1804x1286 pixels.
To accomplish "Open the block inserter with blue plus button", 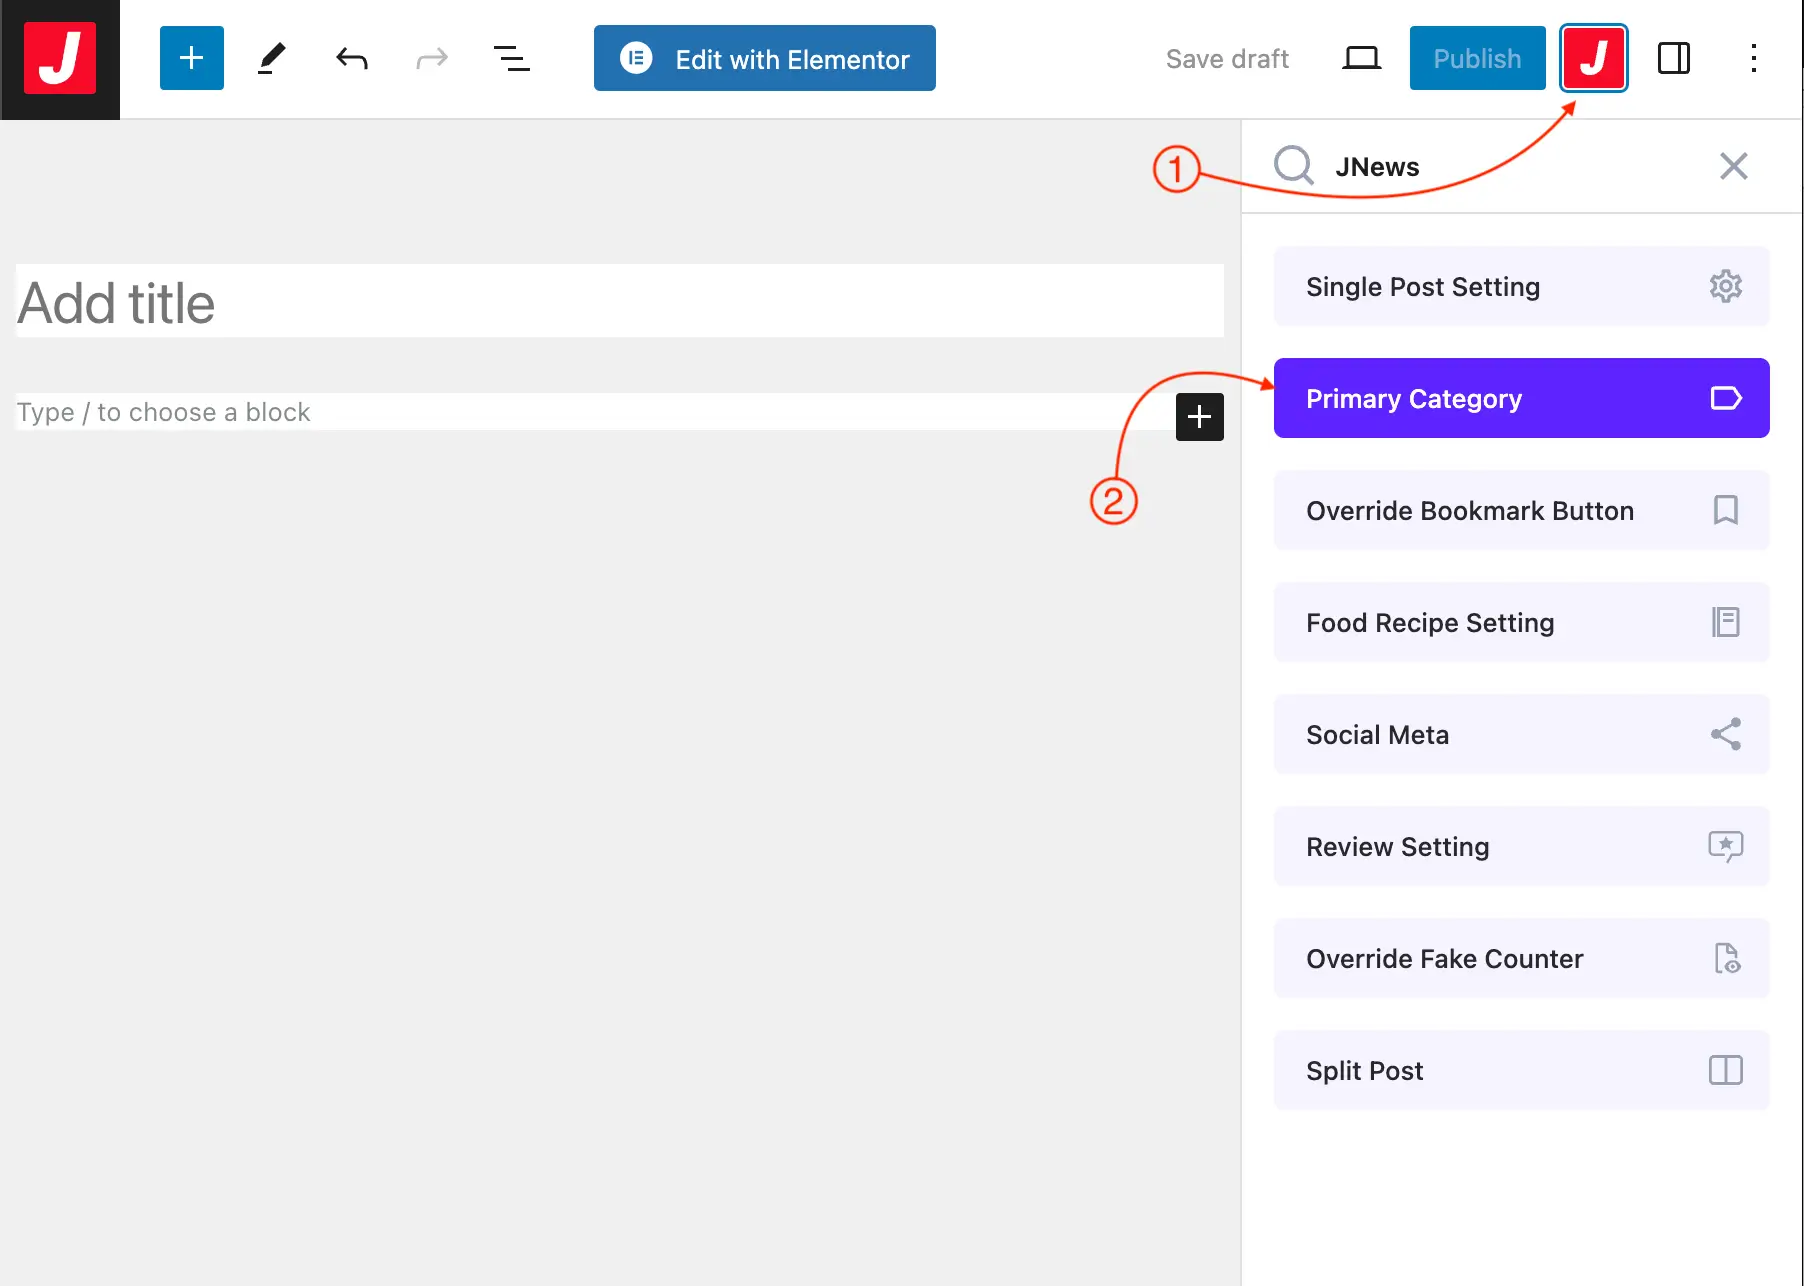I will (191, 59).
